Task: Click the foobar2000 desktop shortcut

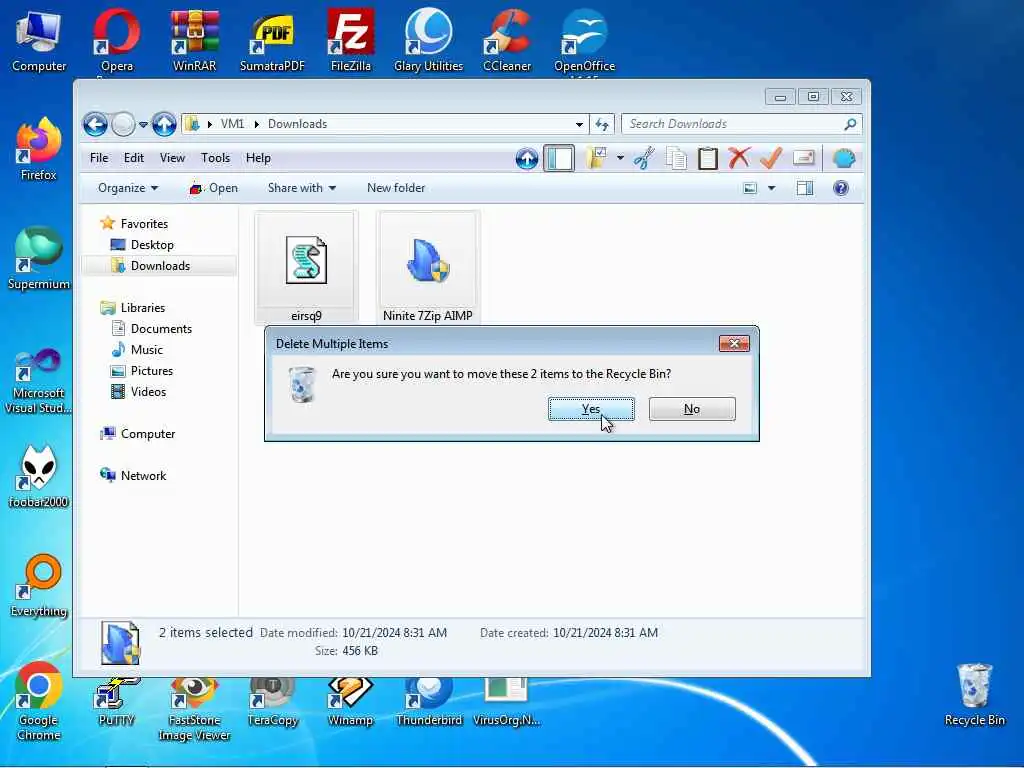Action: click(39, 477)
